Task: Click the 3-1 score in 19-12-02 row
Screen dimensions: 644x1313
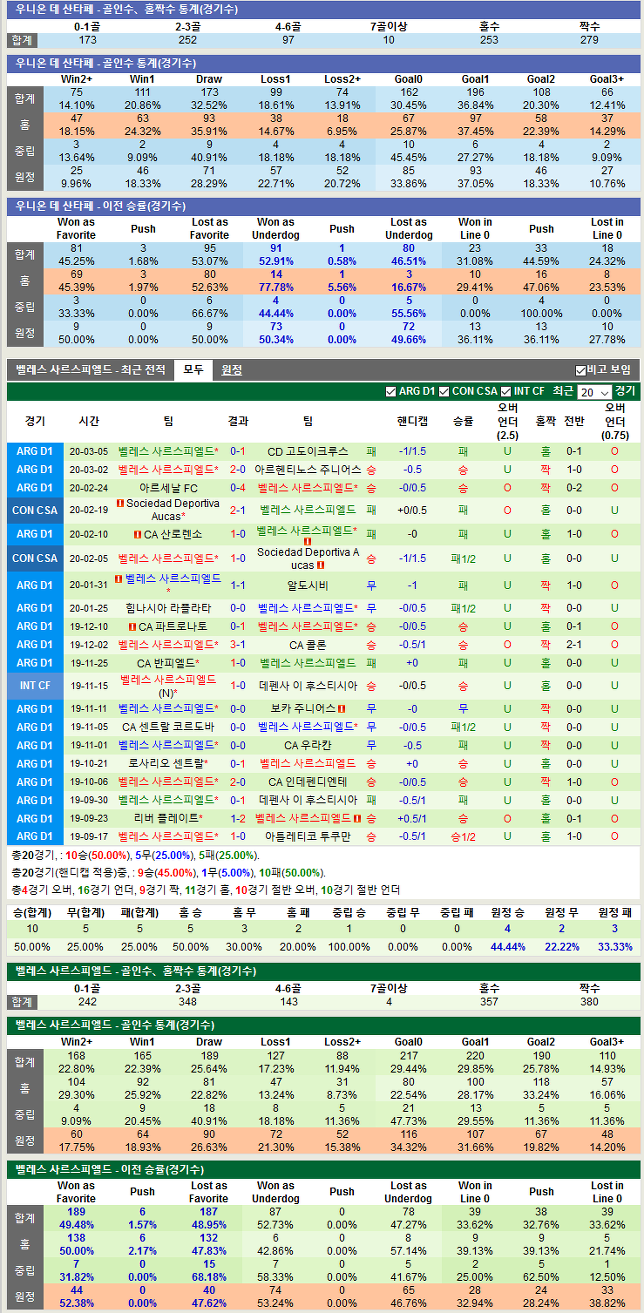Action: [x=238, y=645]
